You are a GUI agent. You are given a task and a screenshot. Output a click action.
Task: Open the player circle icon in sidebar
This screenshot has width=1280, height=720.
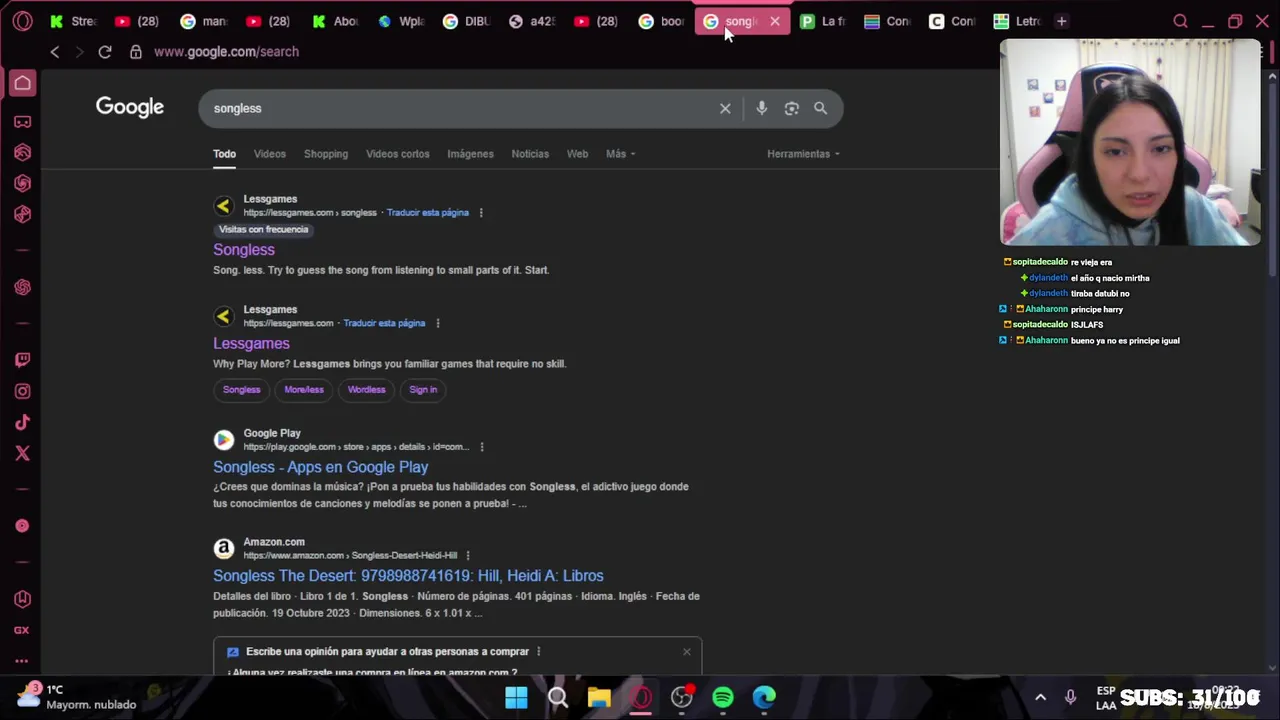pos(22,526)
